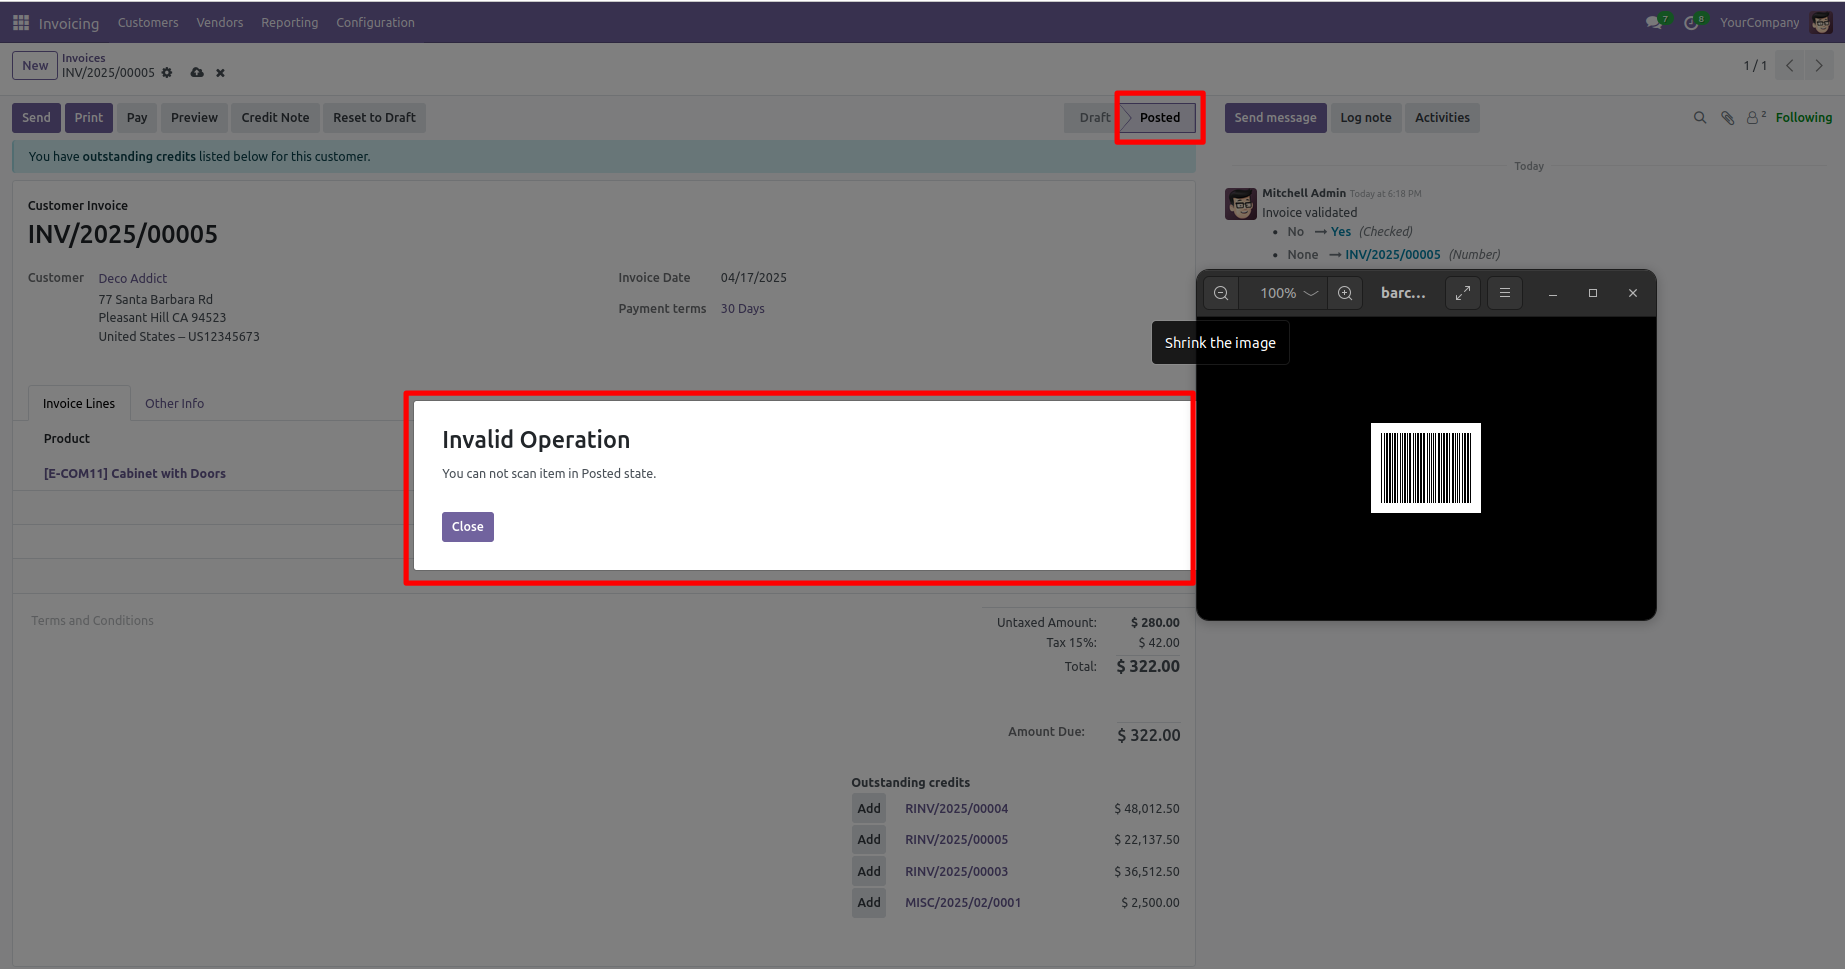Click the $ 322.00 Amount Due value
Screen dimensions: 1845x969
pos(1149,735)
